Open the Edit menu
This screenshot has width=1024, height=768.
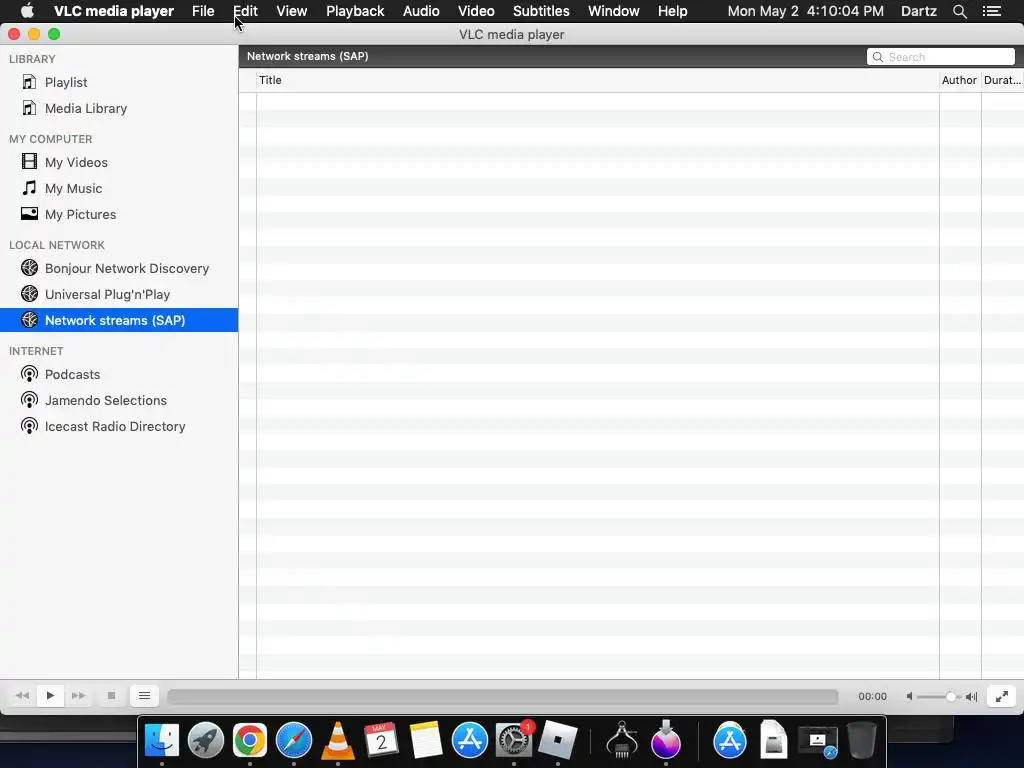tap(246, 11)
